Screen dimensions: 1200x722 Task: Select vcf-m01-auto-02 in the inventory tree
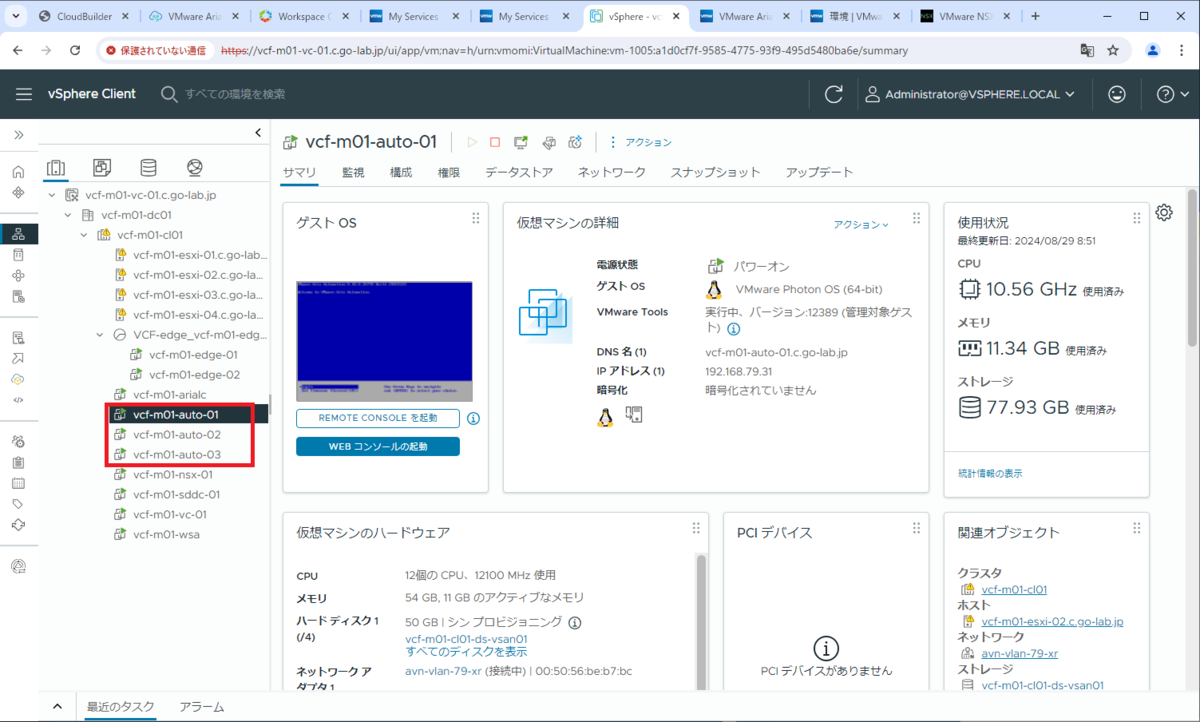point(177,435)
